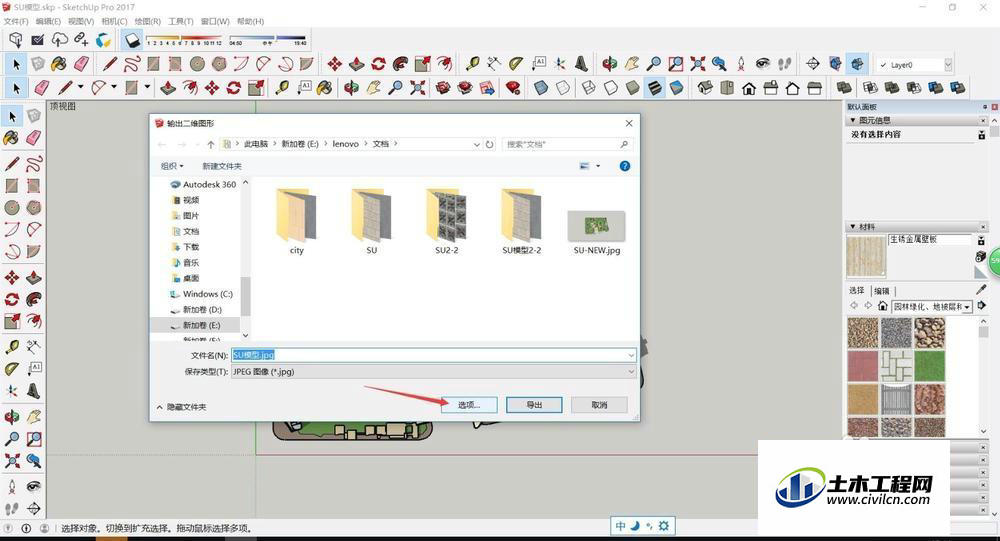Collapse the 材料 panel section
This screenshot has height=541, width=1000.
[x=853, y=226]
